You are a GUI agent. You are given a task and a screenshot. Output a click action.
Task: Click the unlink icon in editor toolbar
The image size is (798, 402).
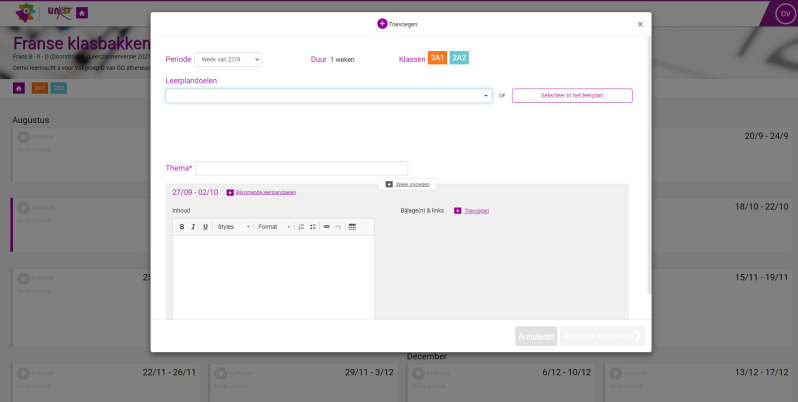tap(338, 227)
